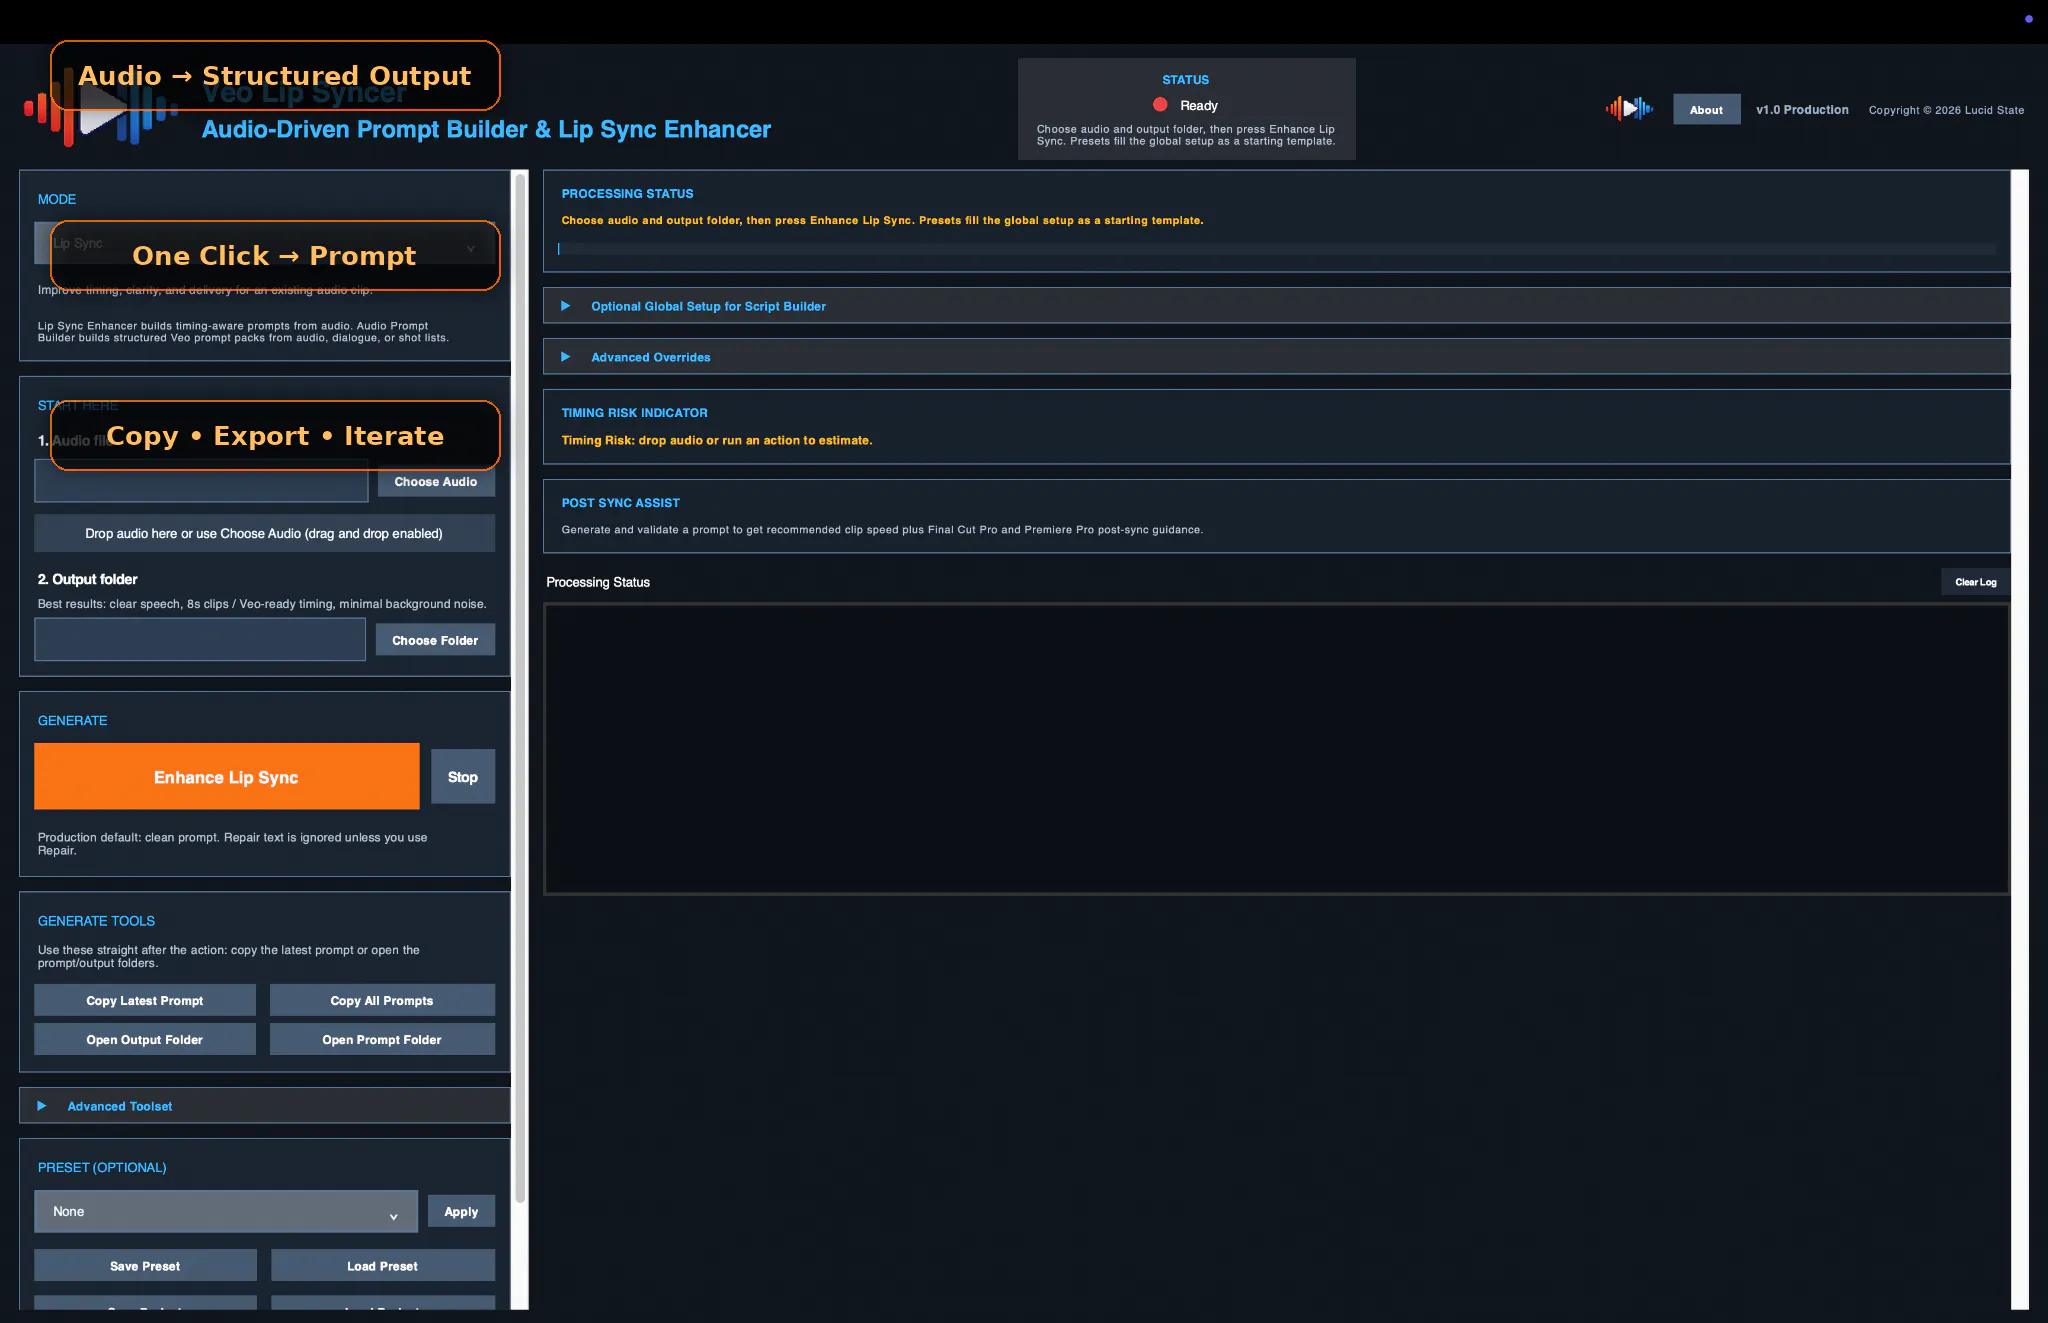Expand the Advanced Toolset section
The width and height of the screenshot is (2048, 1323).
point(265,1106)
